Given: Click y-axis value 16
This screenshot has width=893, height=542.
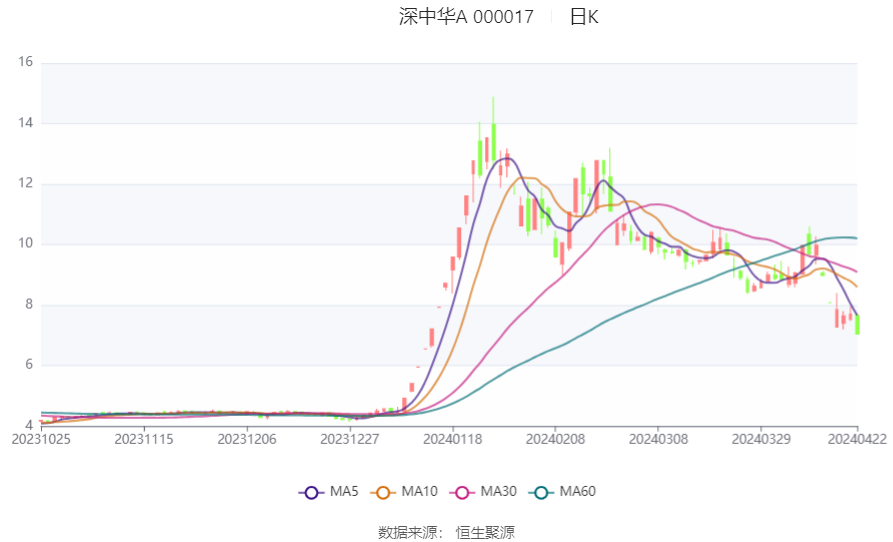Looking at the screenshot, I should tap(26, 61).
